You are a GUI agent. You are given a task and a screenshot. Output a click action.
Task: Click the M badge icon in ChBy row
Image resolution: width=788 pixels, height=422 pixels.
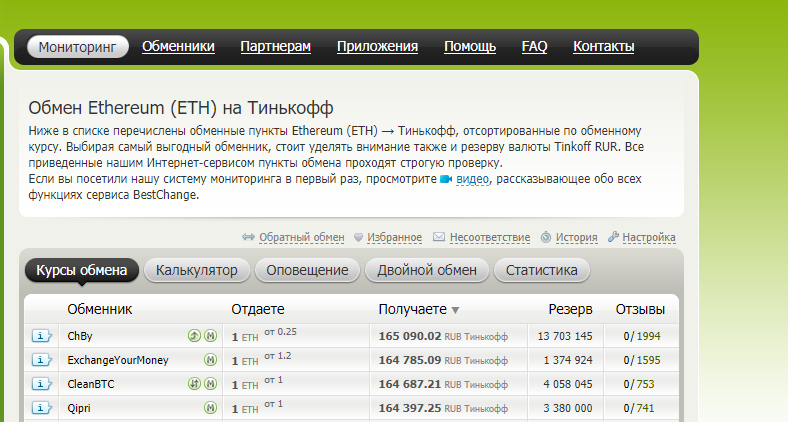click(211, 336)
